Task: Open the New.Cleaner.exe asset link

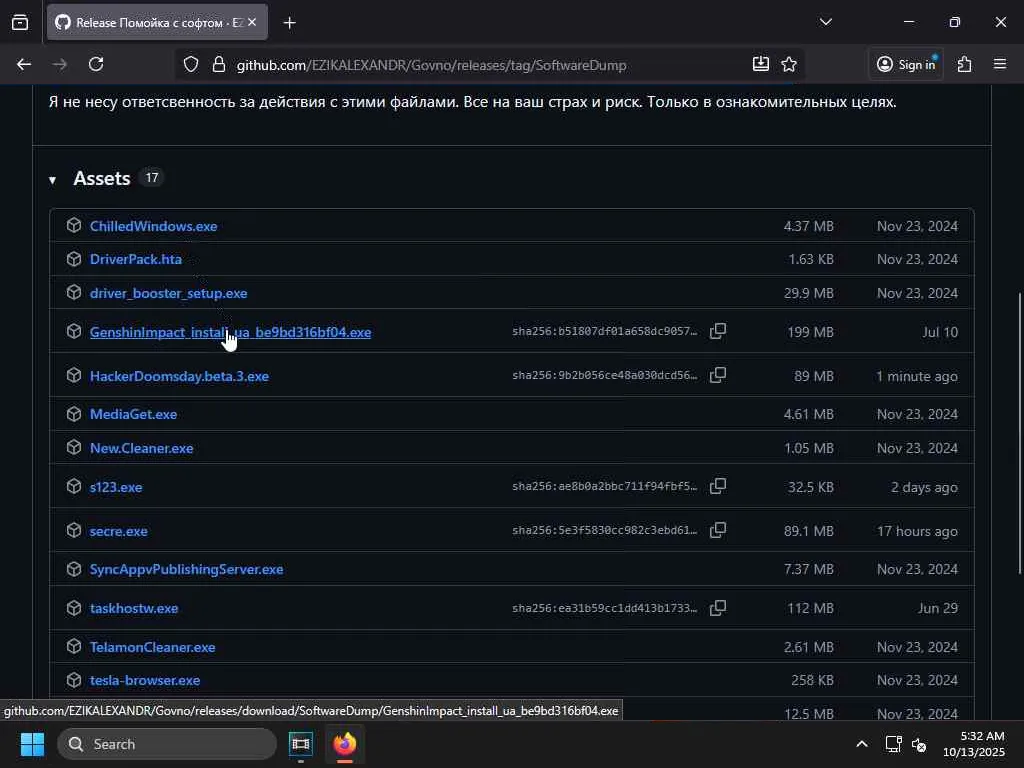Action: (142, 448)
